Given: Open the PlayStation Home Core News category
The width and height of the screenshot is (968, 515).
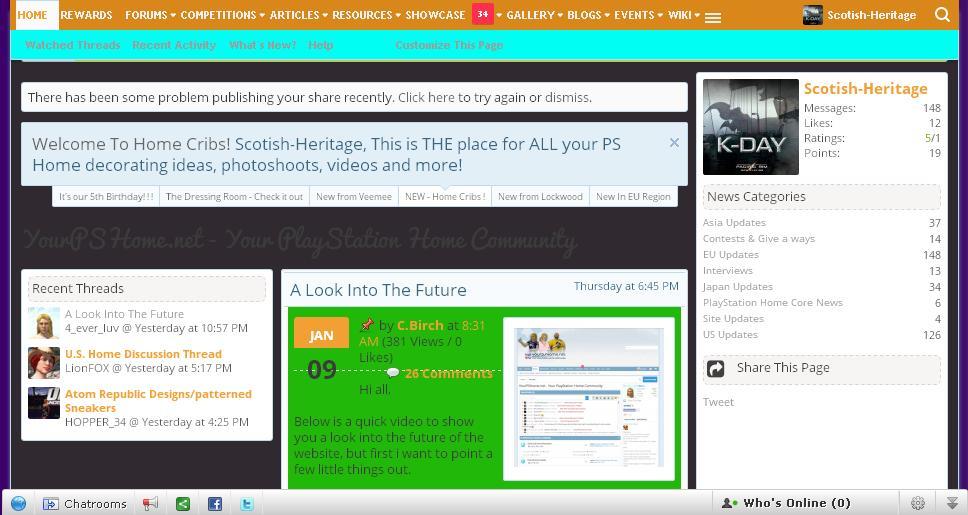Looking at the screenshot, I should coord(773,303).
